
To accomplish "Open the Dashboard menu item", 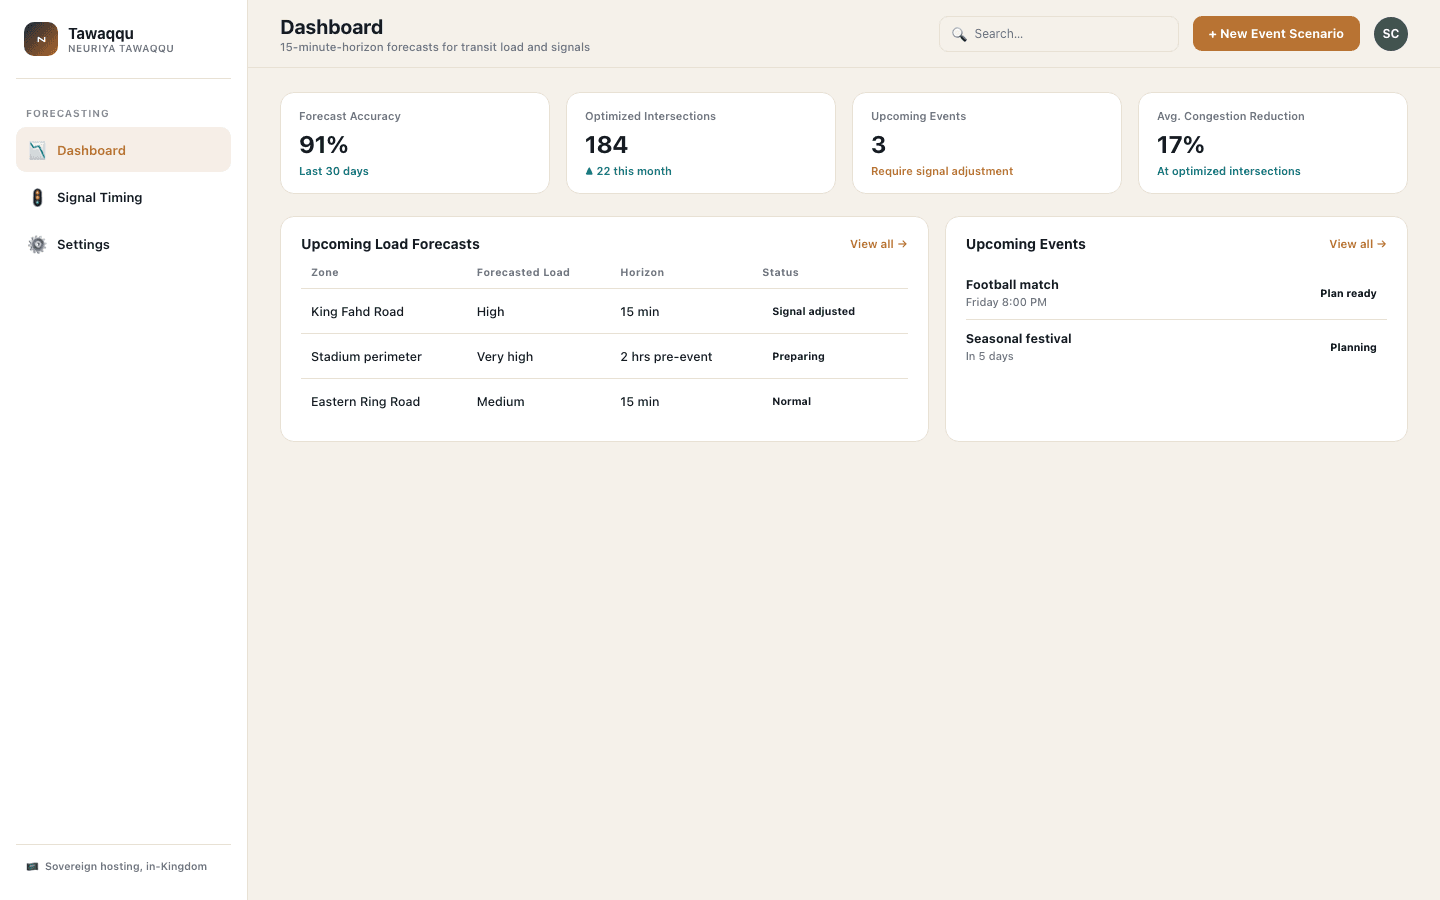I will click(123, 150).
